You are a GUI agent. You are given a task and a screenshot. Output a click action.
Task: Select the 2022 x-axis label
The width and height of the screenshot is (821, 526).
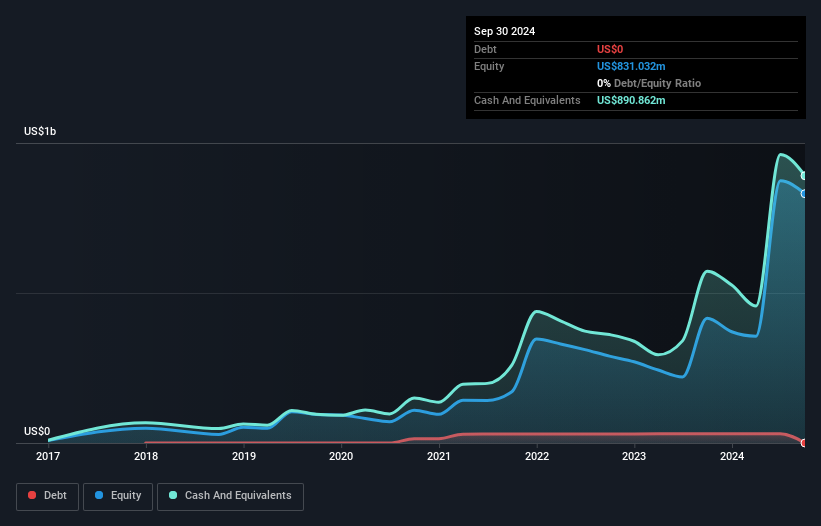click(x=537, y=456)
